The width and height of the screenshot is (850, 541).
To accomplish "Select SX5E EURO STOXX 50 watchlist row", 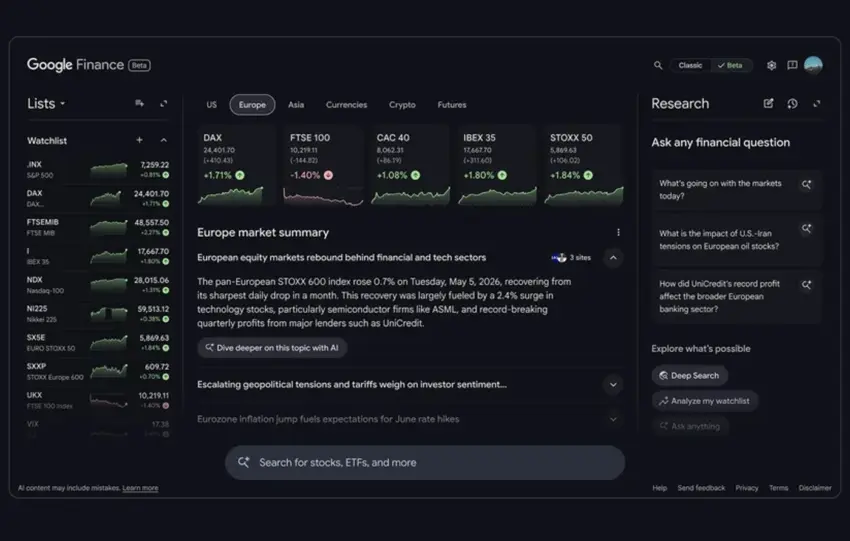I will (x=98, y=343).
